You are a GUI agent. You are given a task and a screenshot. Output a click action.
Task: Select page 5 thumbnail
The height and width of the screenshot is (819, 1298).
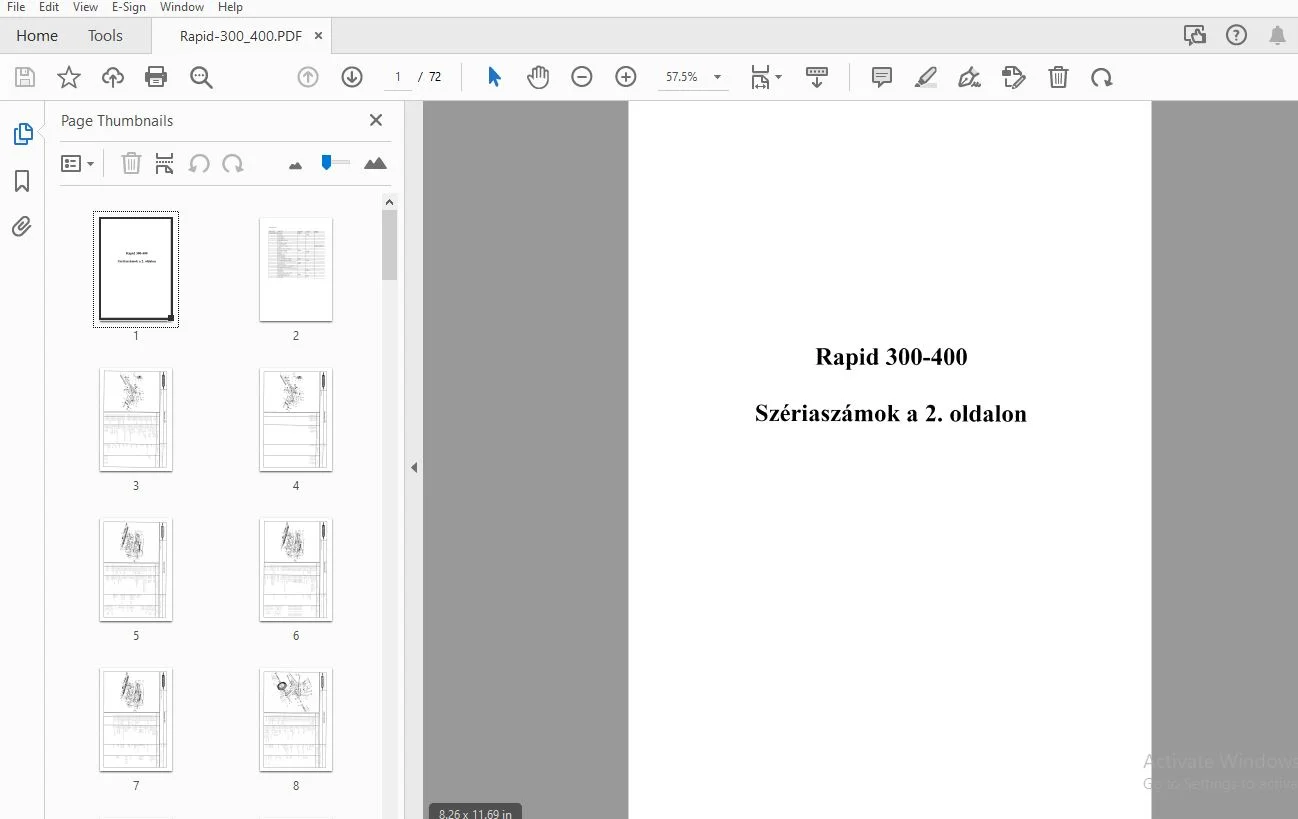coord(136,569)
